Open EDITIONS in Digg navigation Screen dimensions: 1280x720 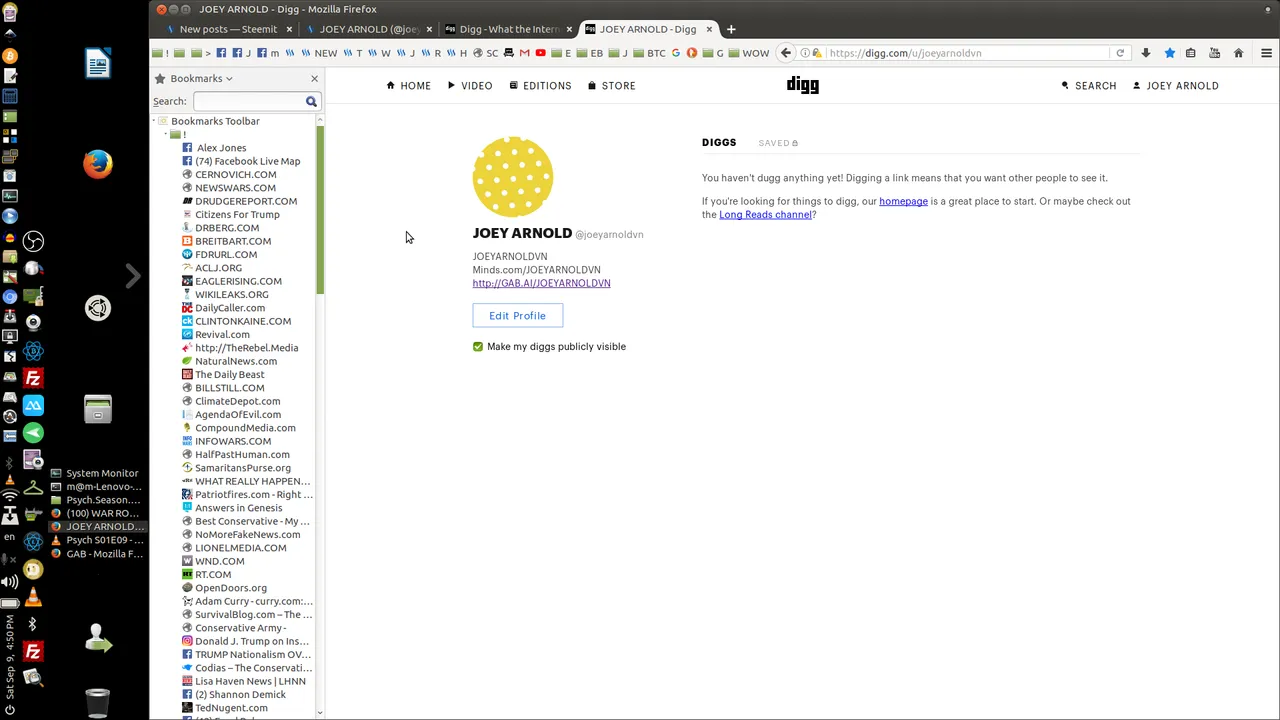click(540, 86)
